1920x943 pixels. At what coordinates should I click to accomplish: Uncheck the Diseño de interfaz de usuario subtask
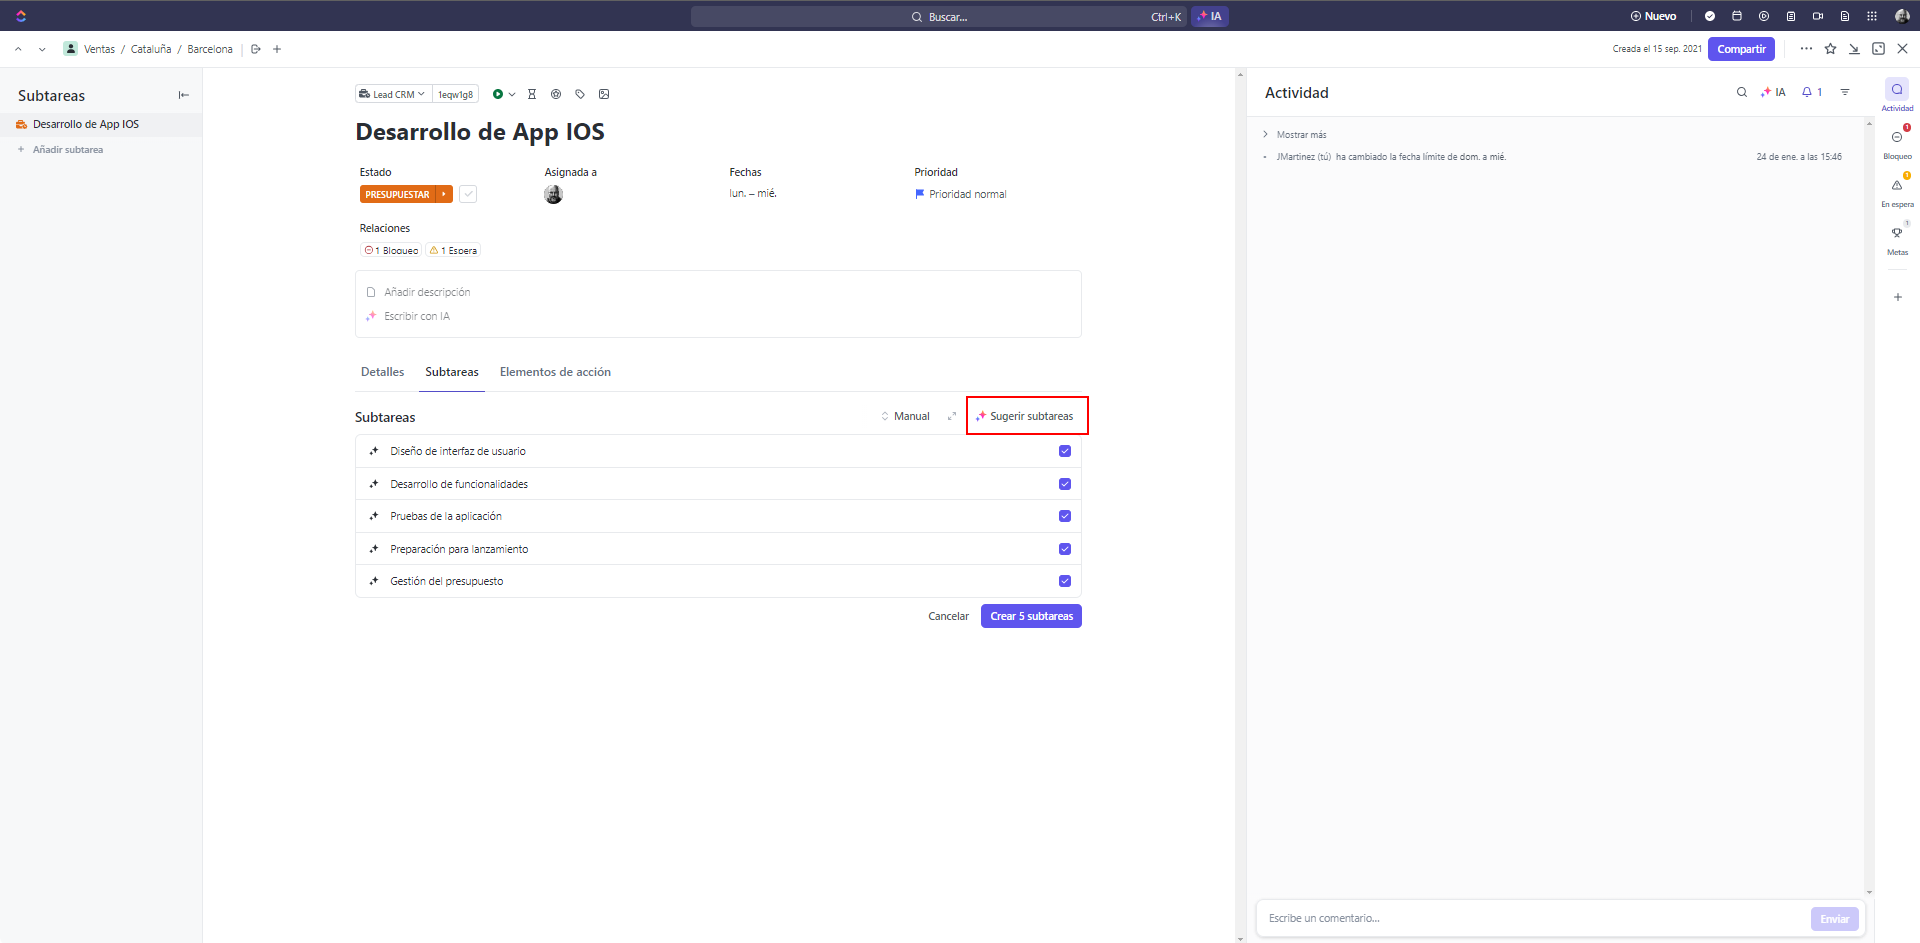point(1065,451)
